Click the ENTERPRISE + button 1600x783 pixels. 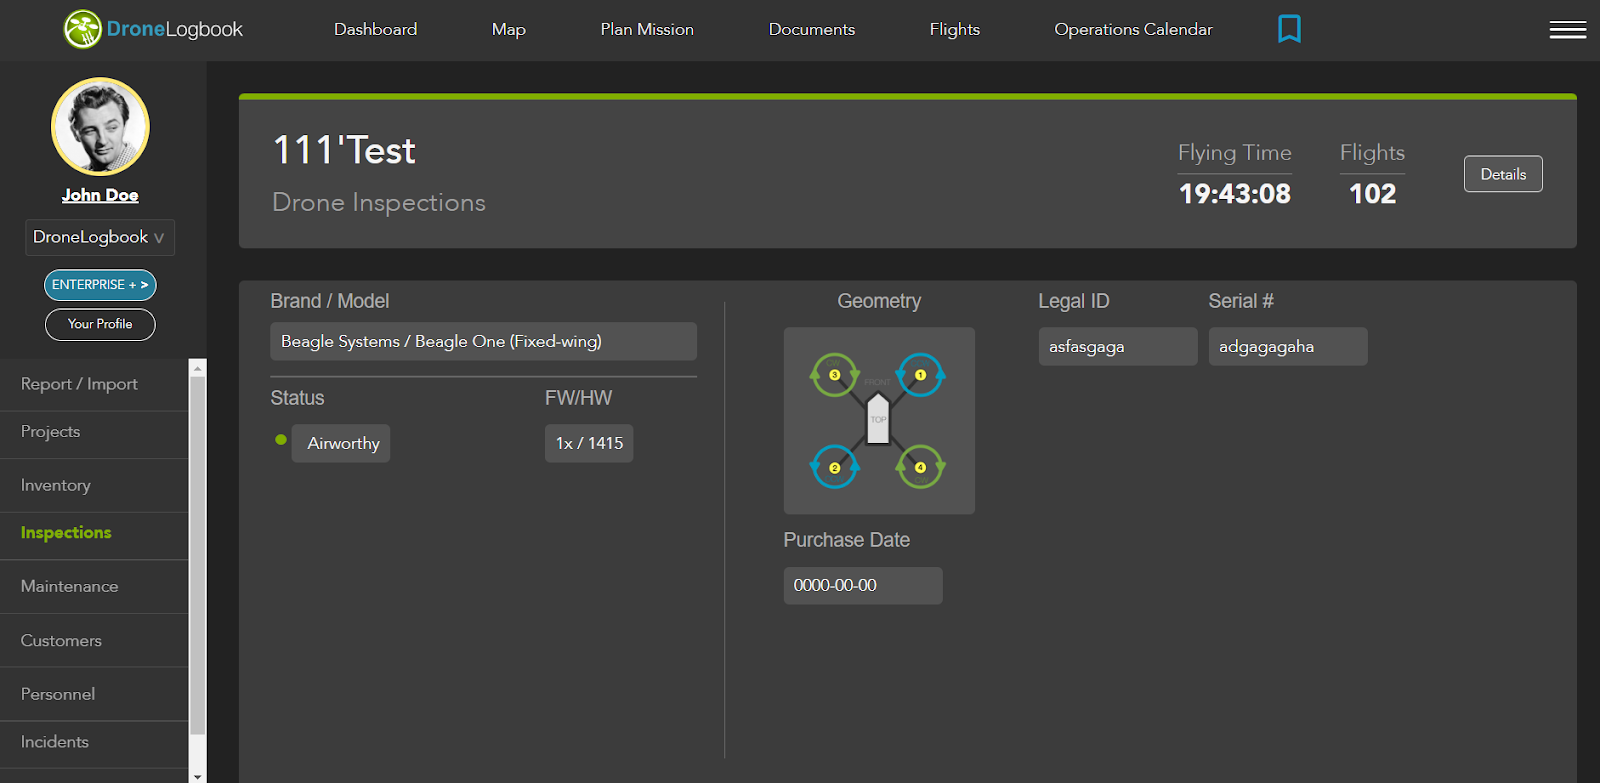[100, 285]
